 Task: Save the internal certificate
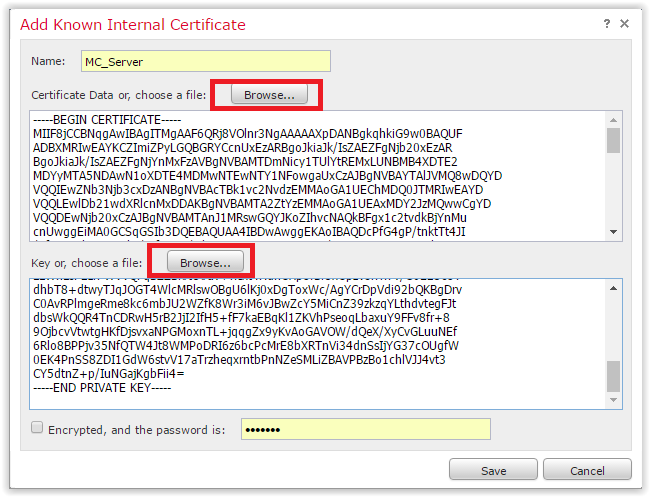tap(494, 470)
